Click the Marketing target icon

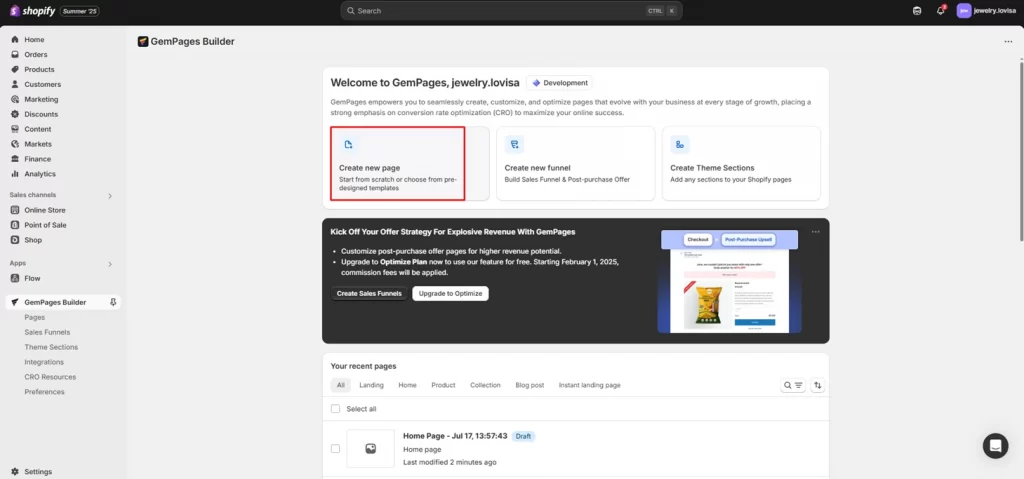14,99
